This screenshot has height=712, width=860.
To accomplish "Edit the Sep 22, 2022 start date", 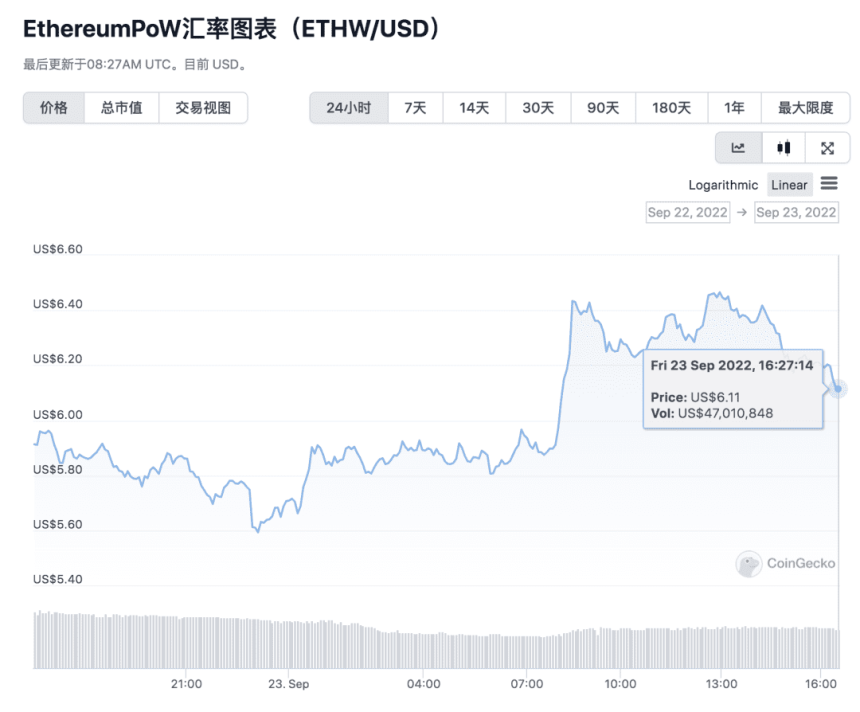I will pos(689,212).
